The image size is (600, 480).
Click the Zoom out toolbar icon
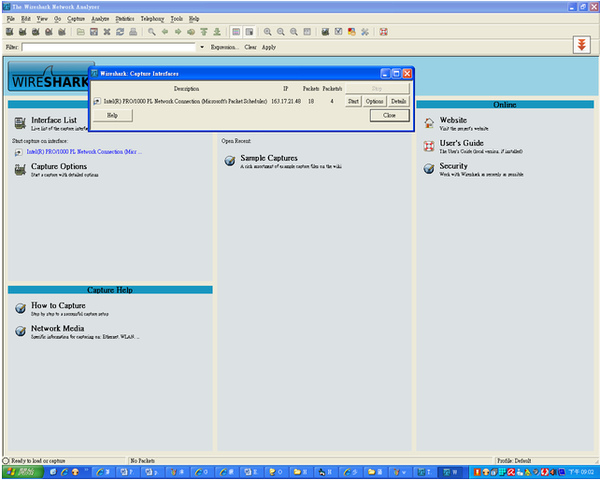click(x=280, y=32)
